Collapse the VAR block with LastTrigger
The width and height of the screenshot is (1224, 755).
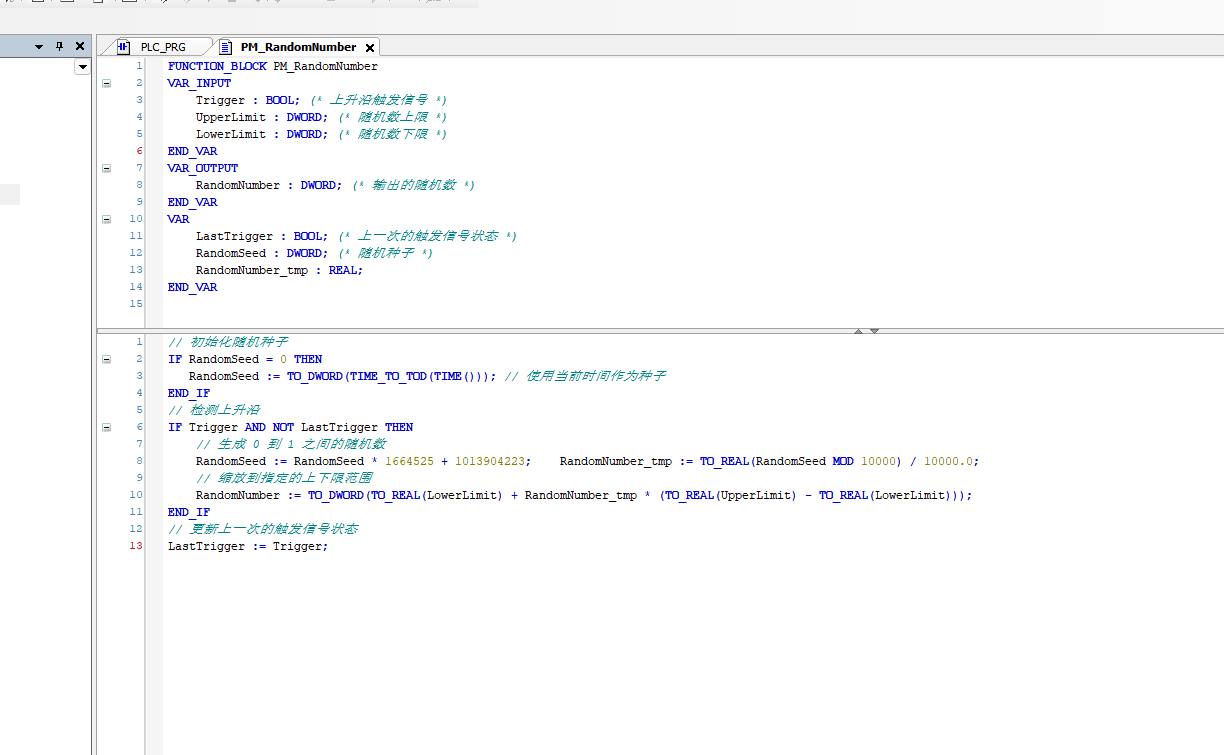pyautogui.click(x=106, y=219)
